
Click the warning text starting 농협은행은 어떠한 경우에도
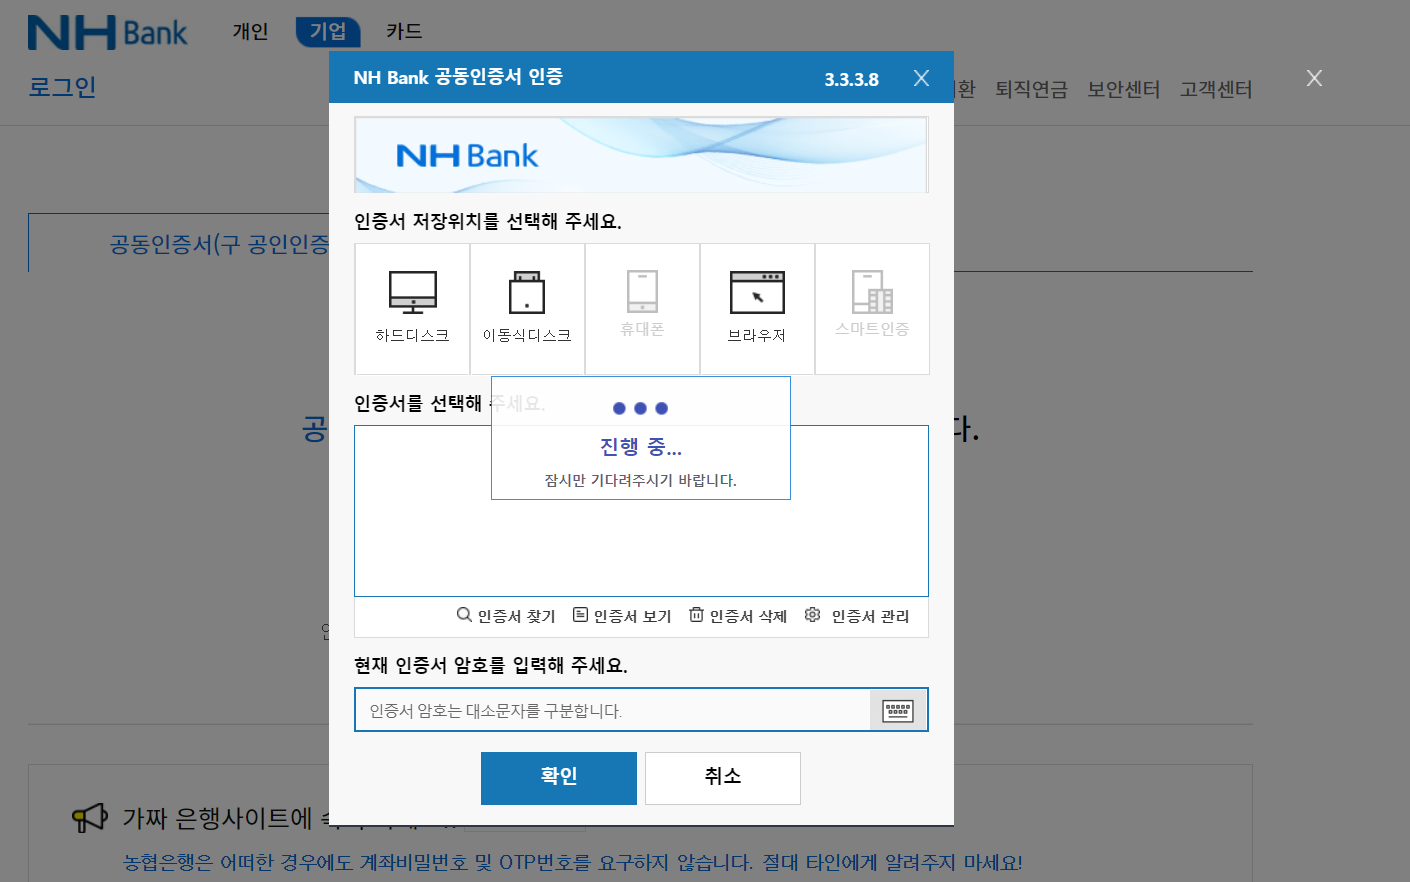(x=572, y=862)
